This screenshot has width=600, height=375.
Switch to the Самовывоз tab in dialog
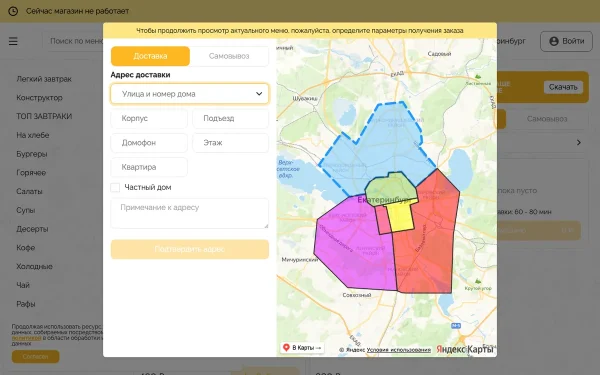[x=229, y=56]
